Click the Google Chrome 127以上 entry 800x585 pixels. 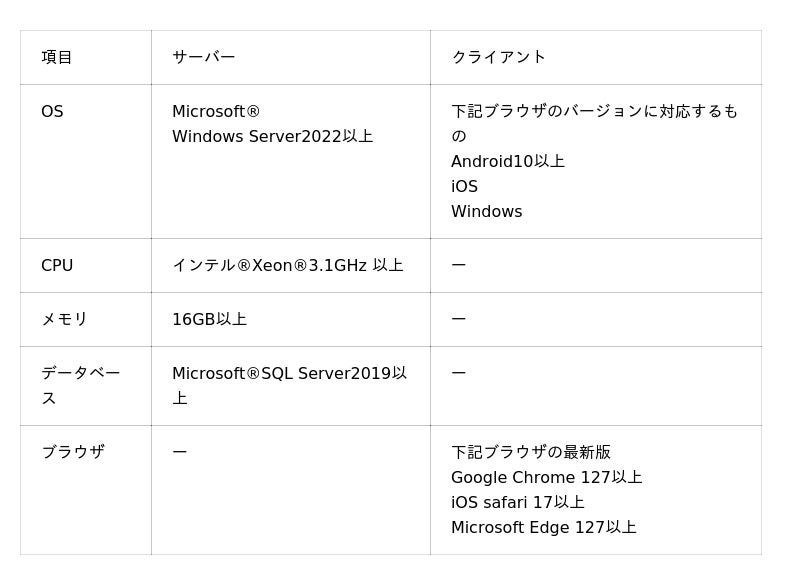tap(546, 478)
